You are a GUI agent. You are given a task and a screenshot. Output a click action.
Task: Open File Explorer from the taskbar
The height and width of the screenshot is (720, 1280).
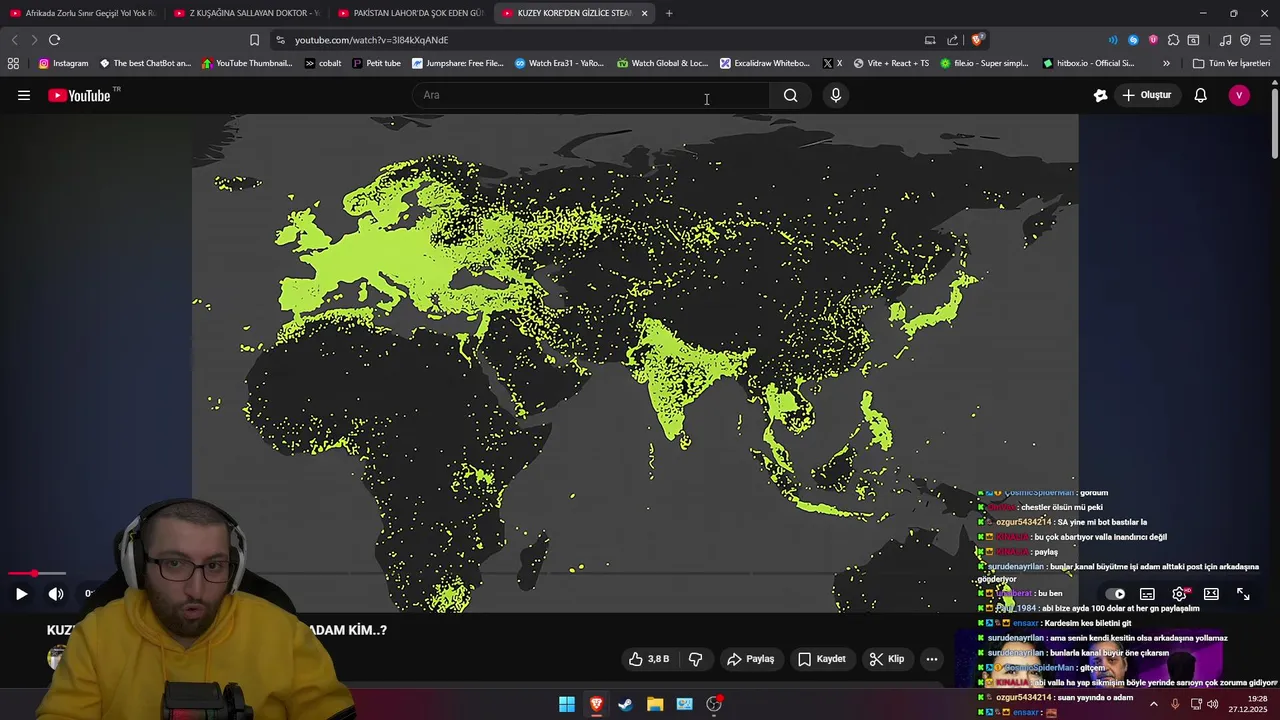tap(655, 704)
